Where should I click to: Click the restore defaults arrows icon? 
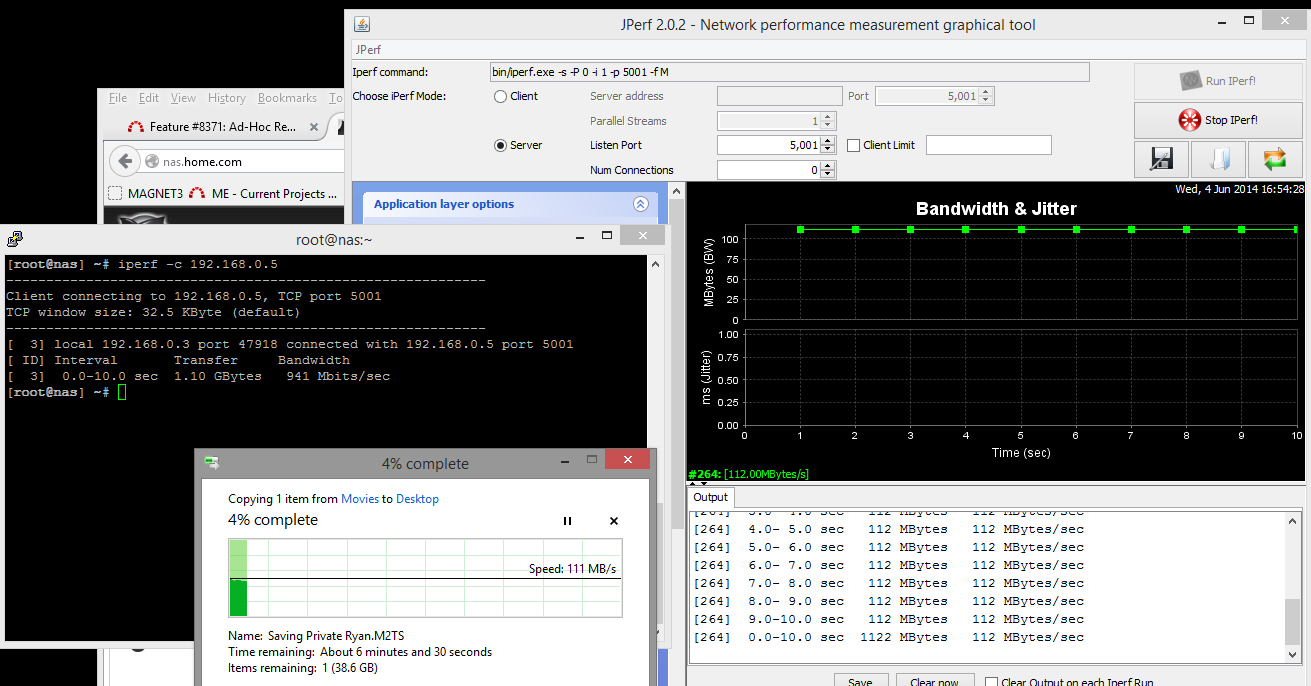click(1275, 159)
